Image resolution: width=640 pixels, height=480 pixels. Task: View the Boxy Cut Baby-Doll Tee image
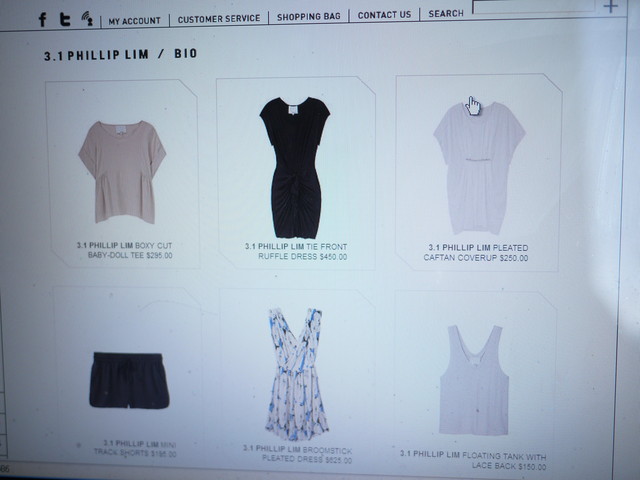click(122, 172)
